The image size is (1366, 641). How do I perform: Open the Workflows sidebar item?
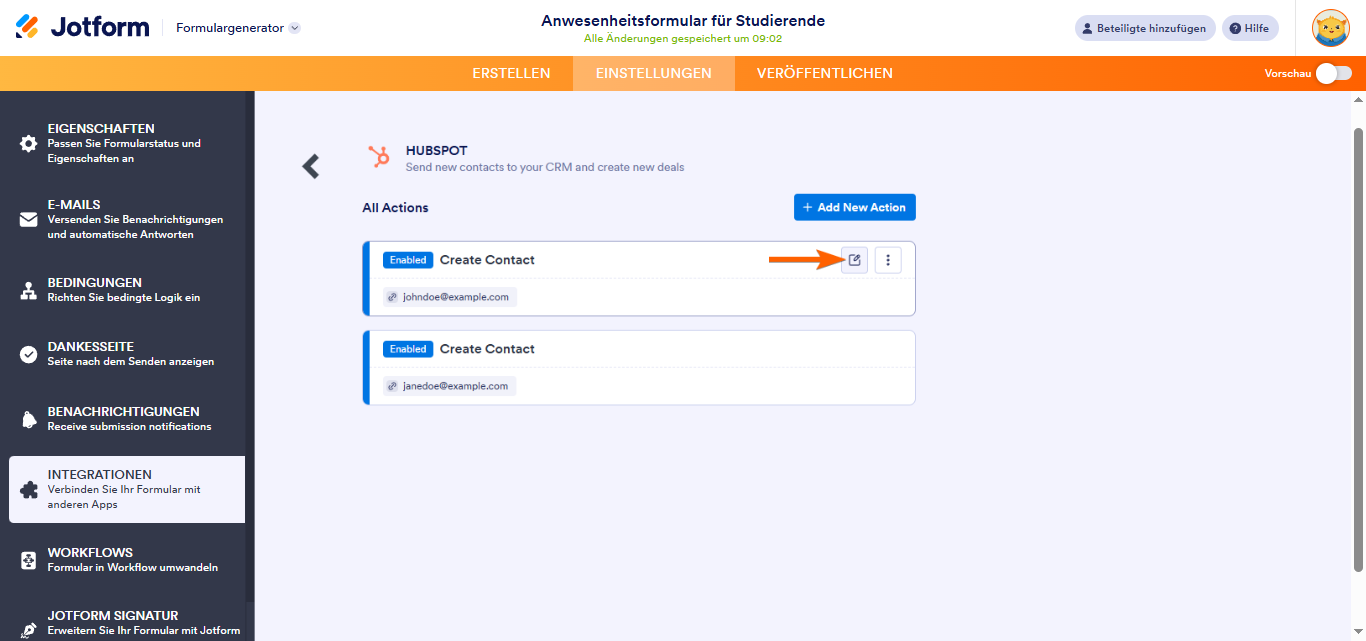point(127,559)
